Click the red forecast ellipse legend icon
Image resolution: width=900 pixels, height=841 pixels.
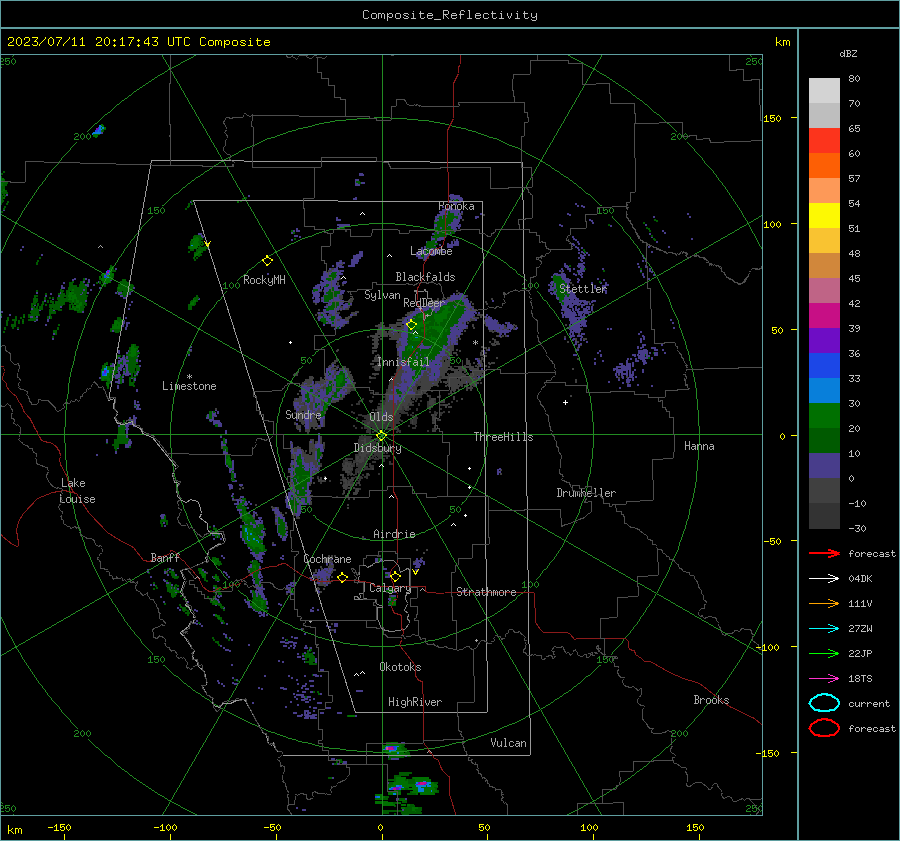point(824,728)
